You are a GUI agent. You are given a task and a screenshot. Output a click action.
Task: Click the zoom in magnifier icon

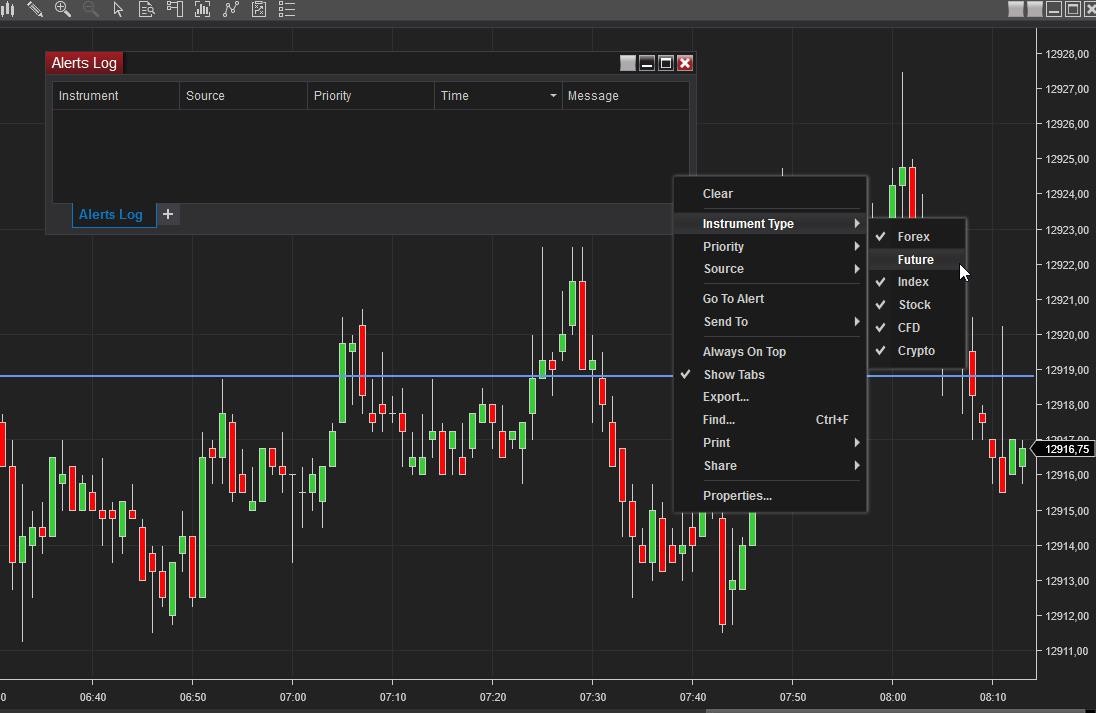(62, 9)
